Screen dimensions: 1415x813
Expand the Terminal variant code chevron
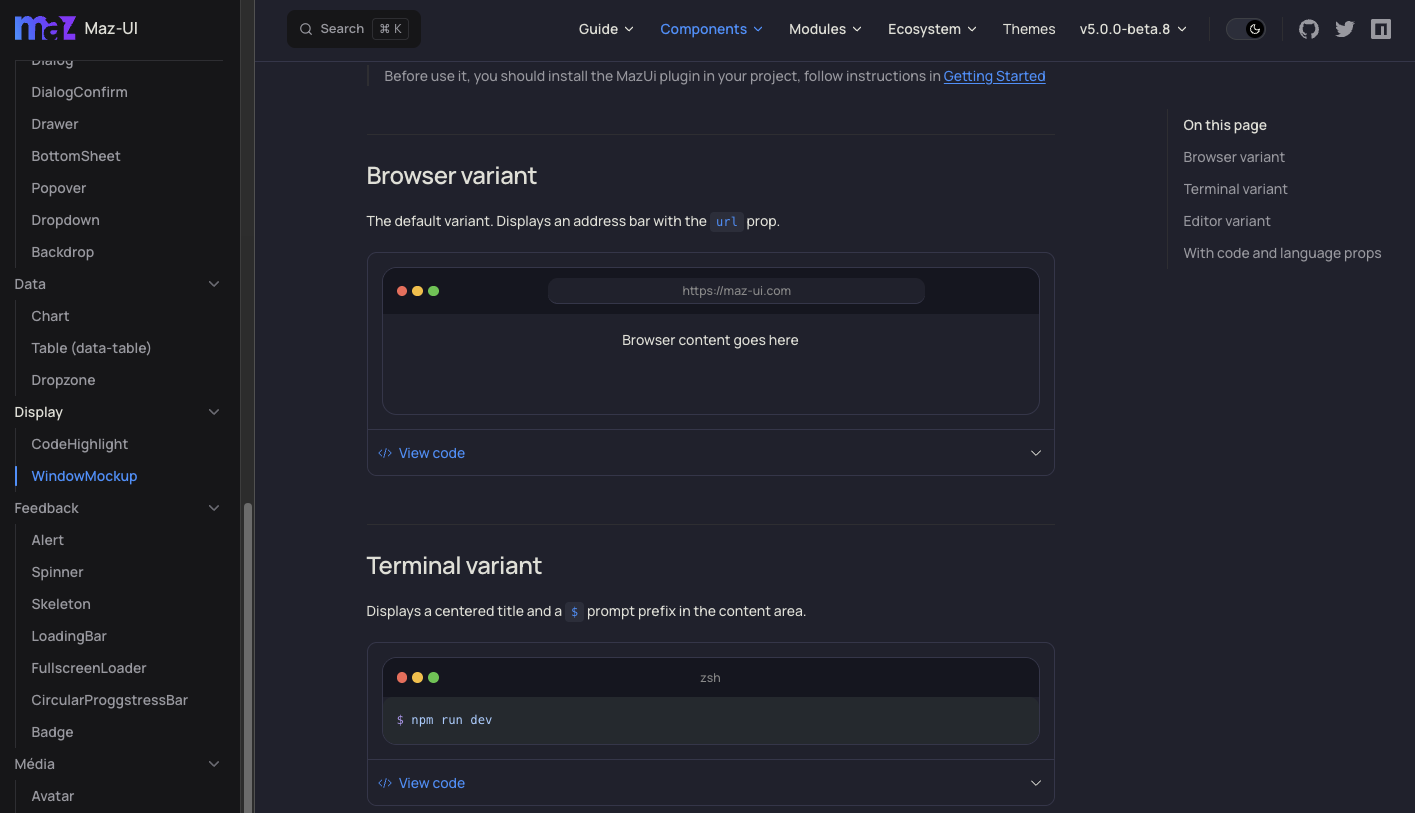coord(1036,783)
